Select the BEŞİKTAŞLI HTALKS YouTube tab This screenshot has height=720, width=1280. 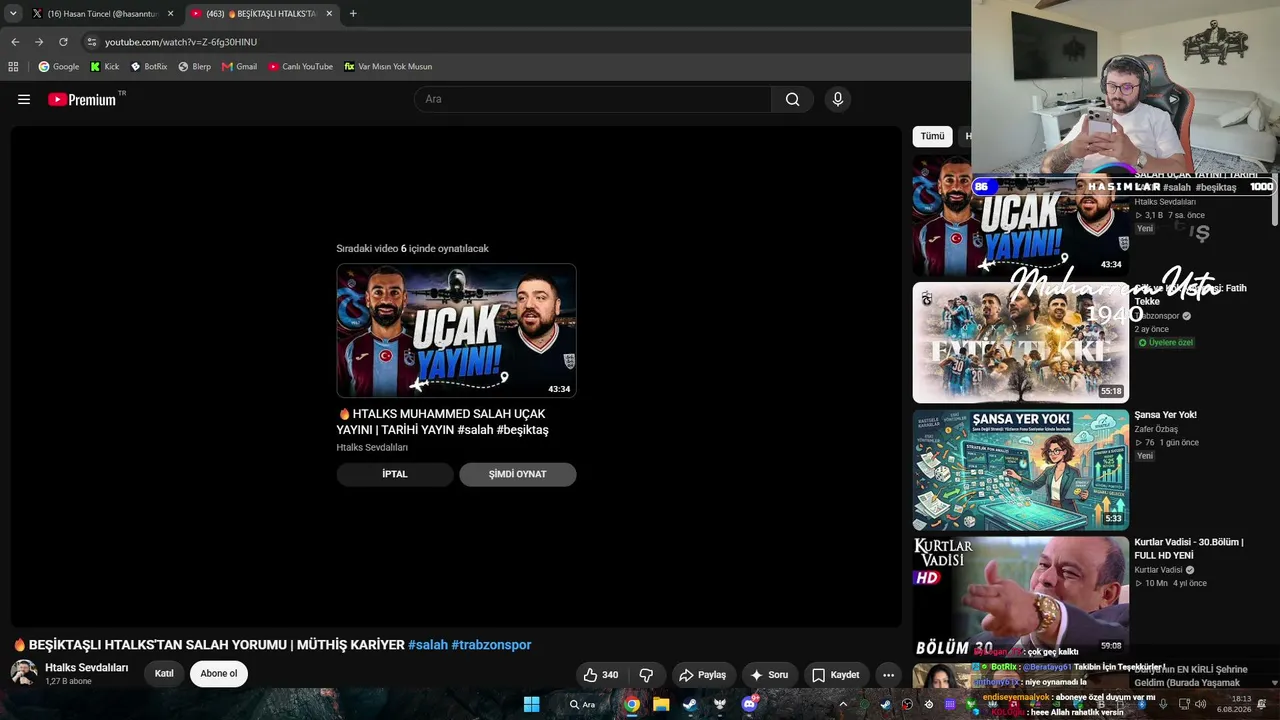click(x=263, y=14)
